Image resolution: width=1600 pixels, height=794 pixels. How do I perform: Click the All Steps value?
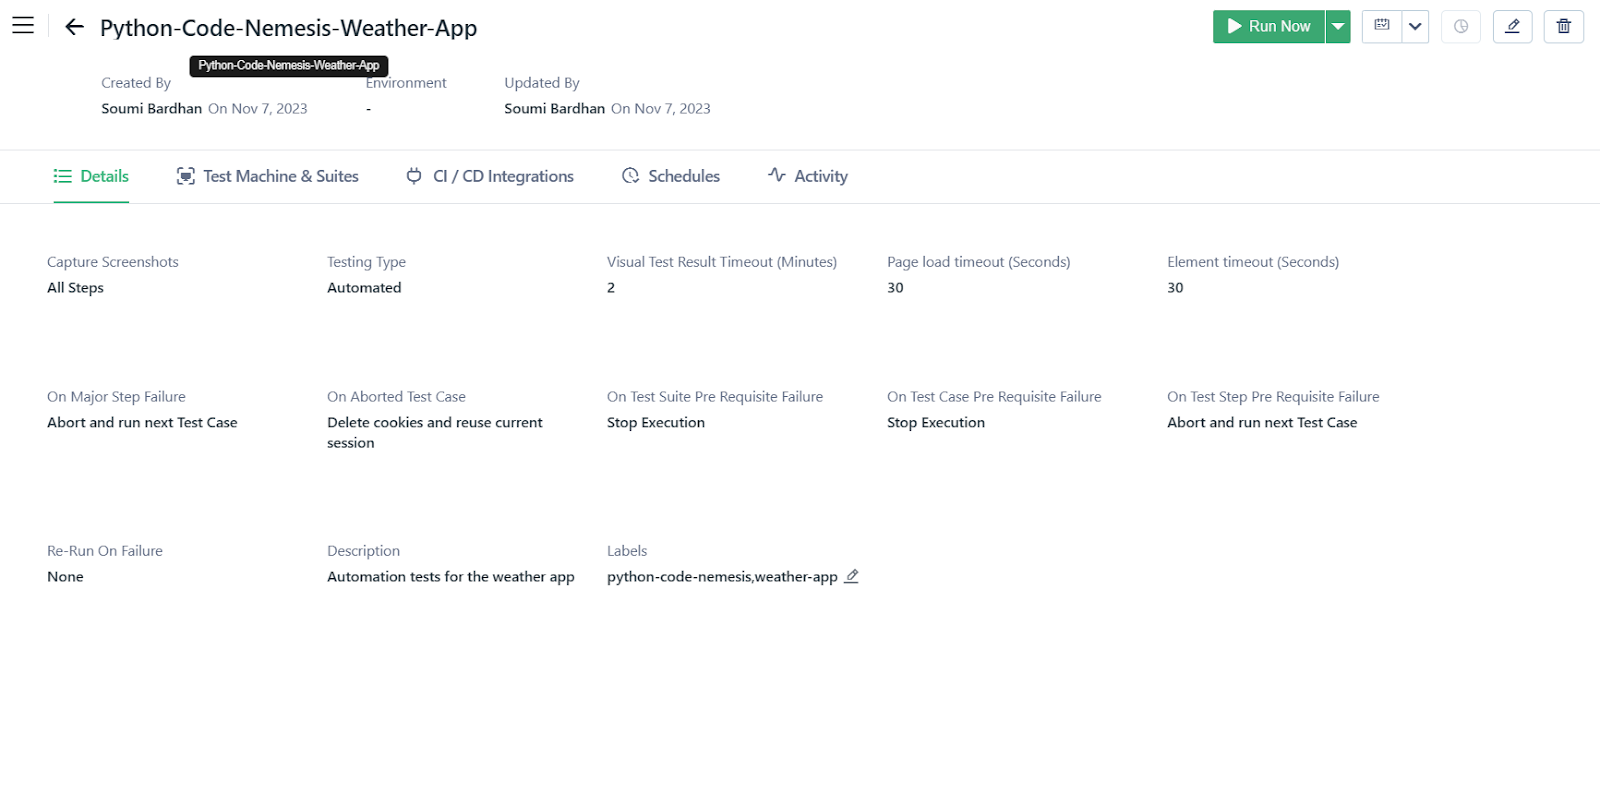pos(76,288)
